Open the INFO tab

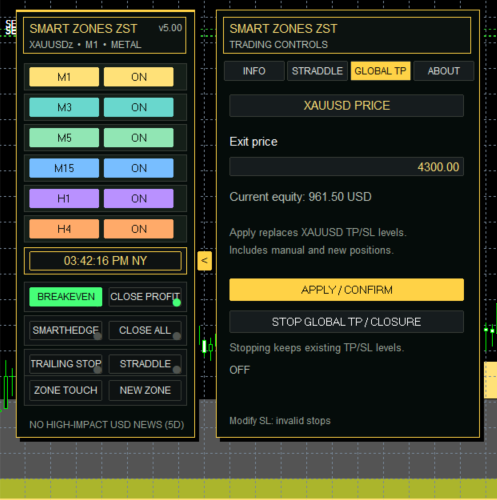[254, 71]
